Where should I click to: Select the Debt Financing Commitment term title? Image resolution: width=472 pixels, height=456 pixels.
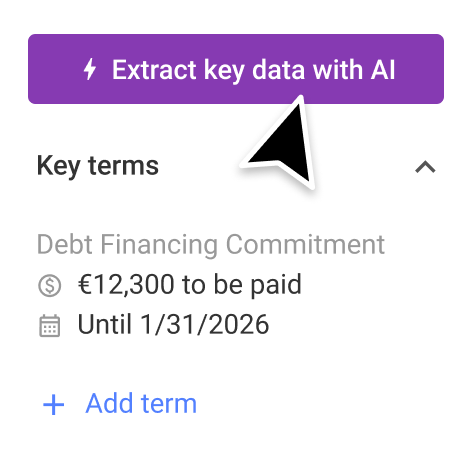tap(211, 245)
